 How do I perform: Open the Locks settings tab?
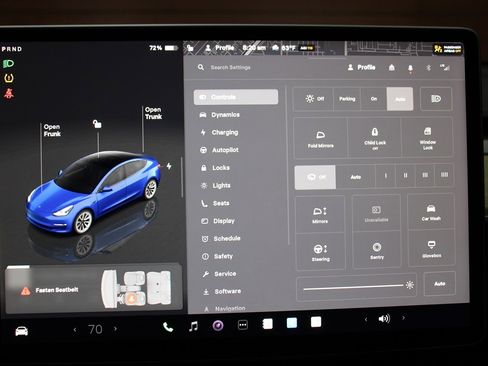click(215, 168)
